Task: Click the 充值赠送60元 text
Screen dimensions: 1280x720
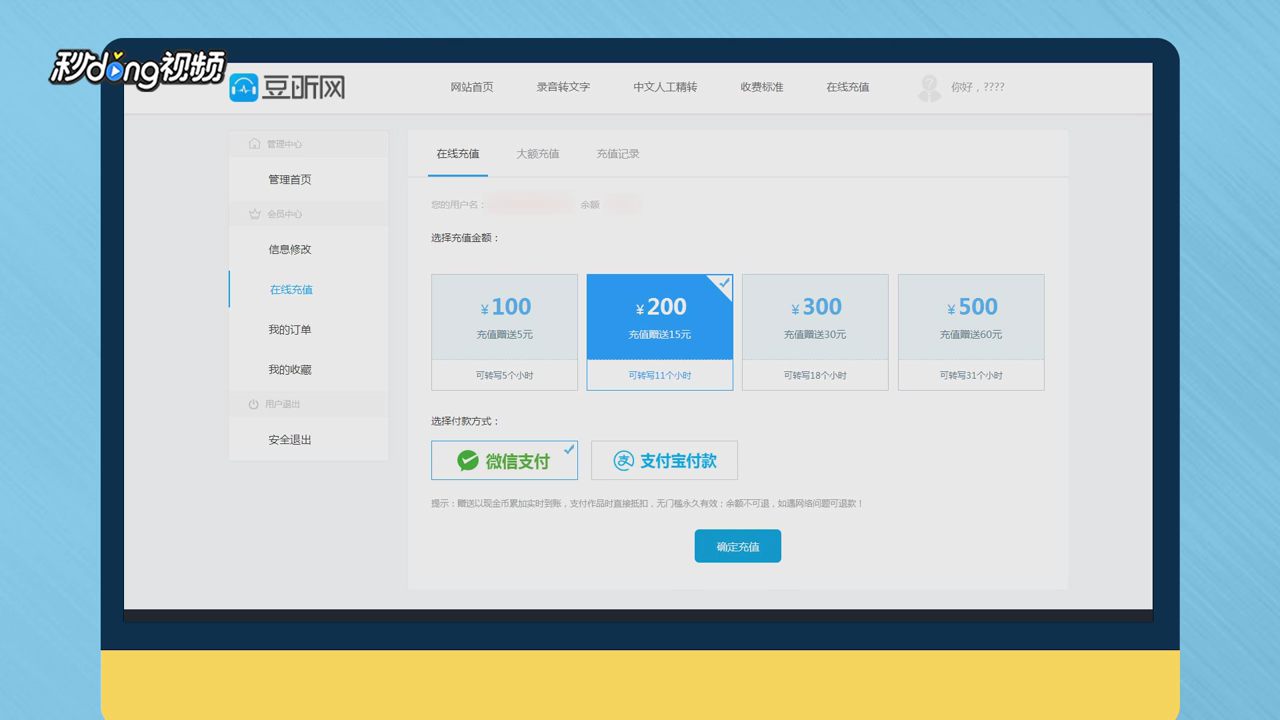Action: click(971, 335)
